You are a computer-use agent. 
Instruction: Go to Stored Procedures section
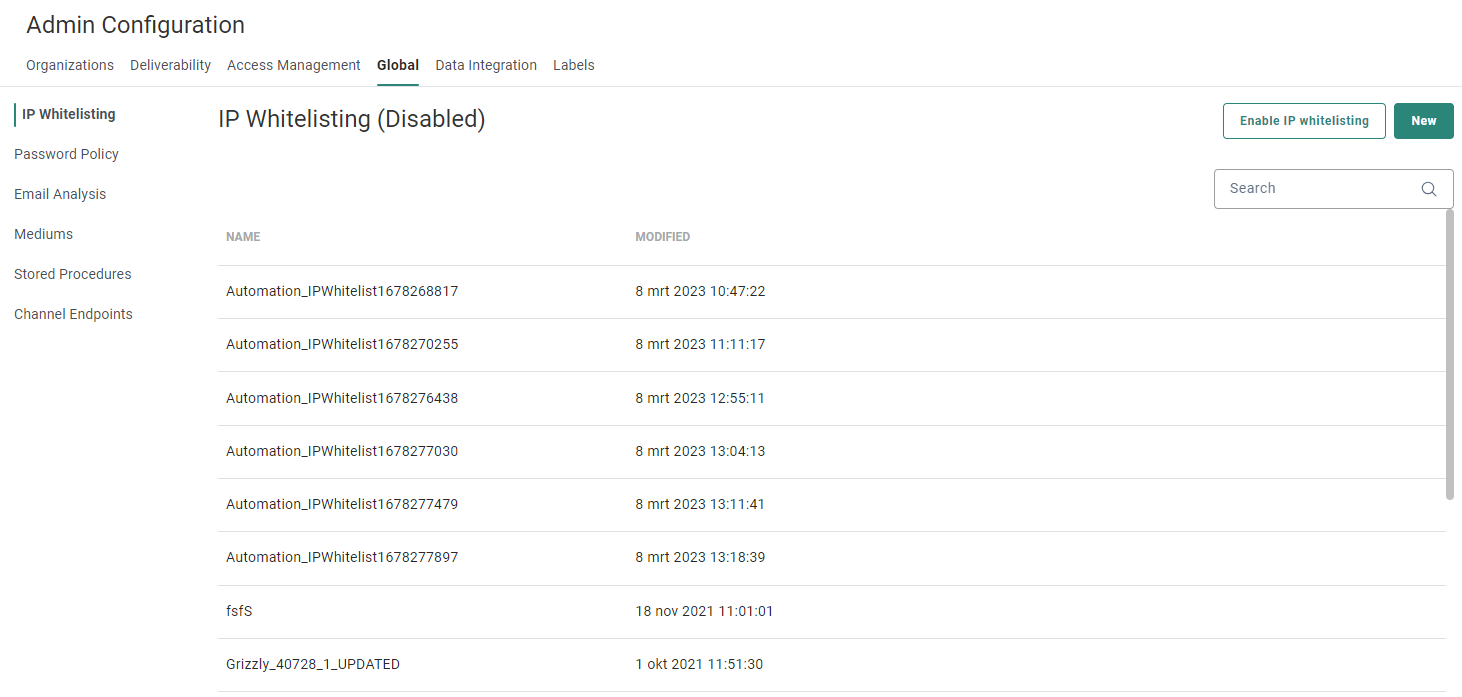coord(72,274)
